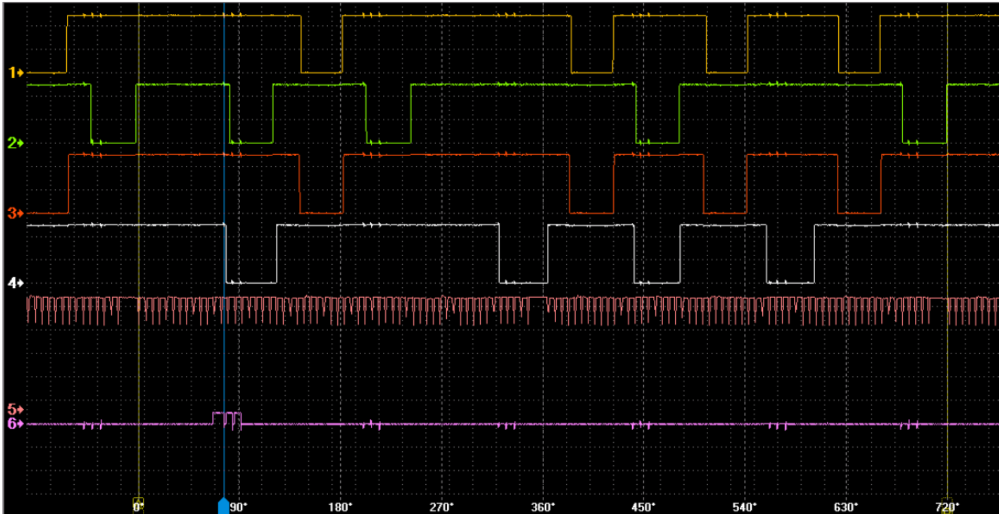Click the red channel 3 ground marker
The height and width of the screenshot is (514, 999).
pyautogui.click(x=15, y=214)
